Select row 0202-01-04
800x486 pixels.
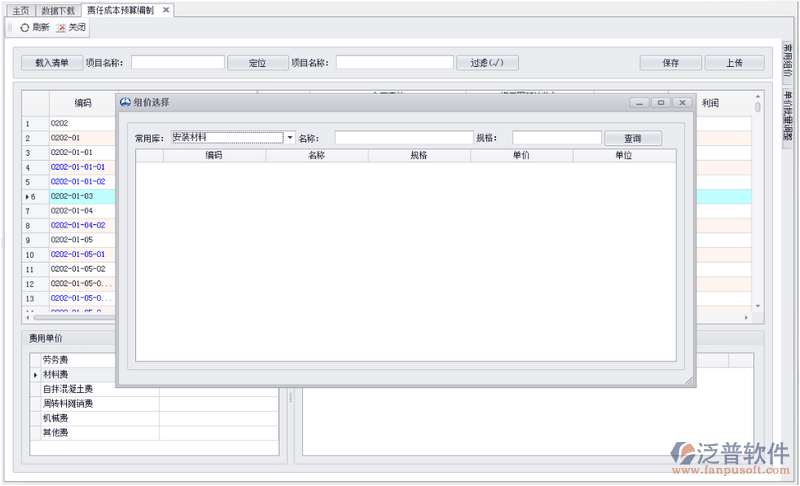point(83,211)
